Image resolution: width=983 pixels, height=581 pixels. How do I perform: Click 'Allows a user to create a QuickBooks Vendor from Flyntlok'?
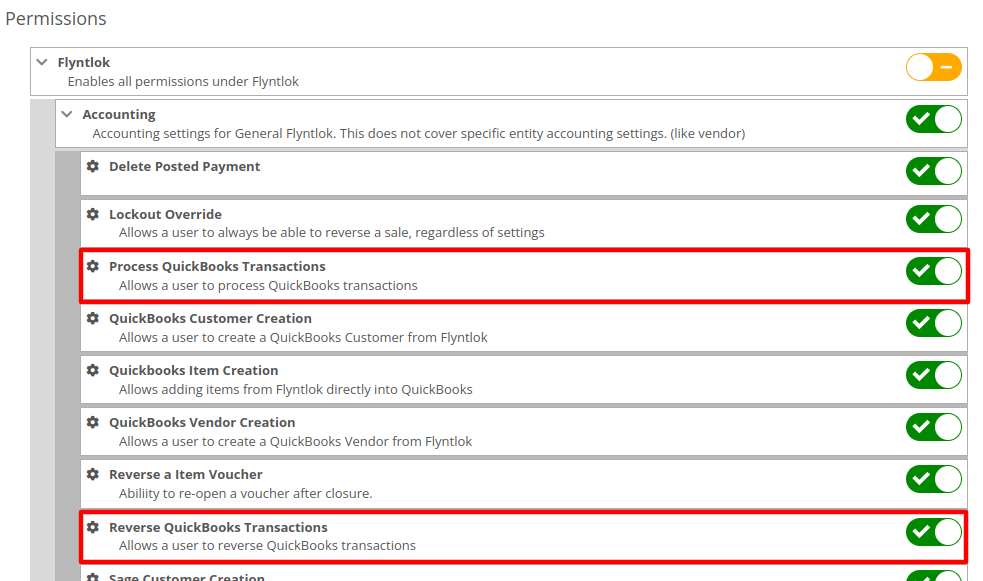click(295, 442)
